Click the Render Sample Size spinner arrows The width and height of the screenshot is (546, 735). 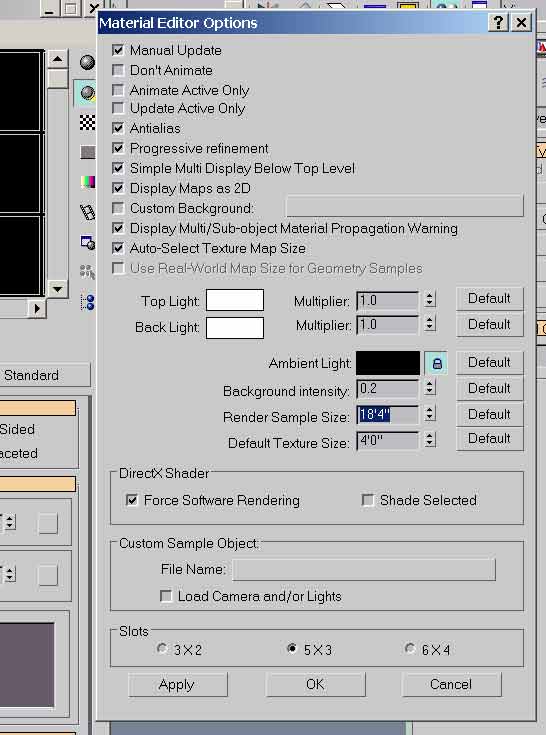point(430,414)
